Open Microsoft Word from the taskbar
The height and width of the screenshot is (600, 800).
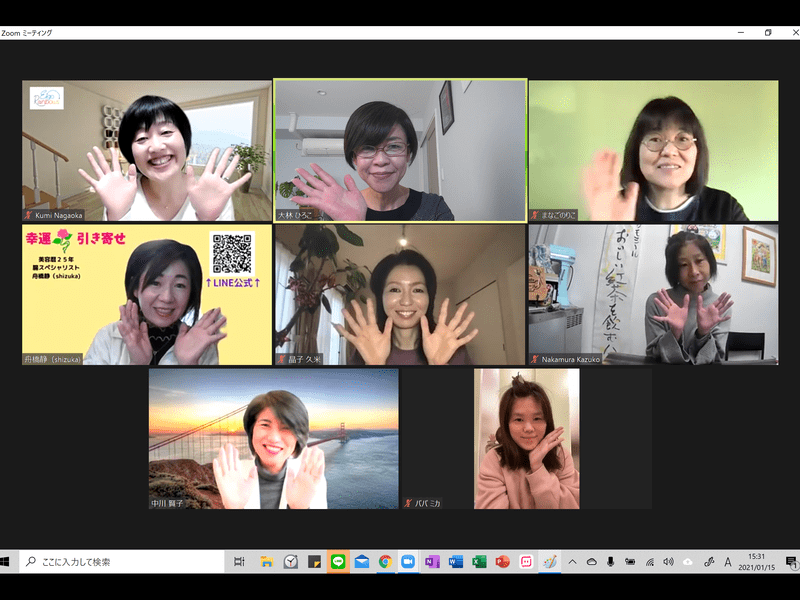coord(456,562)
